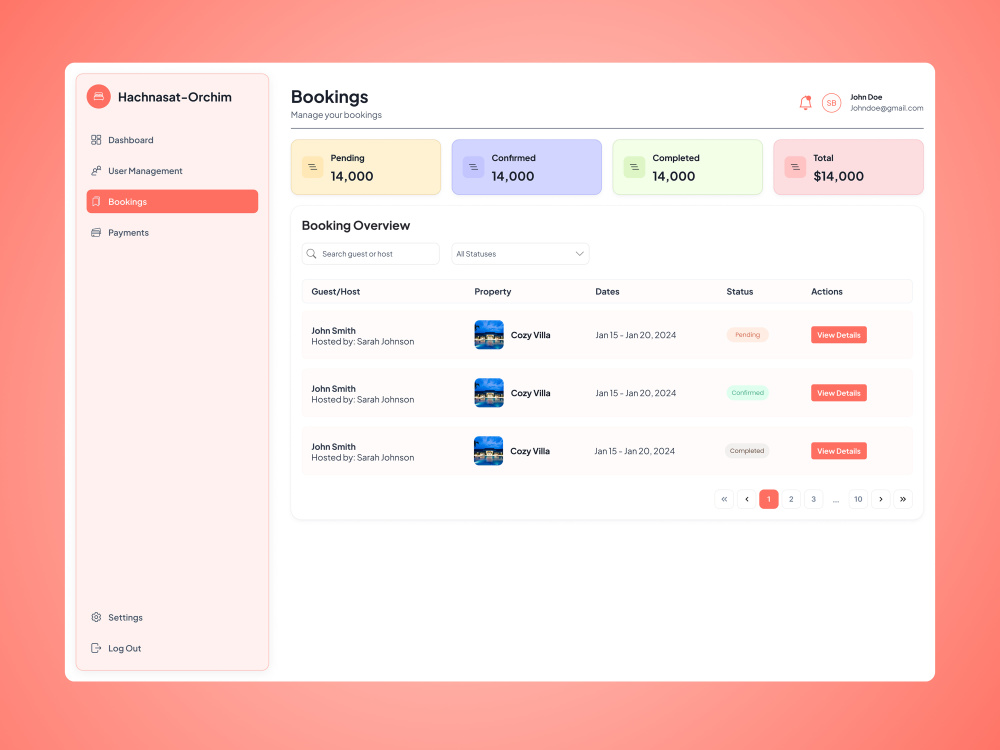
Task: Click the Completed status badge
Action: tap(747, 451)
